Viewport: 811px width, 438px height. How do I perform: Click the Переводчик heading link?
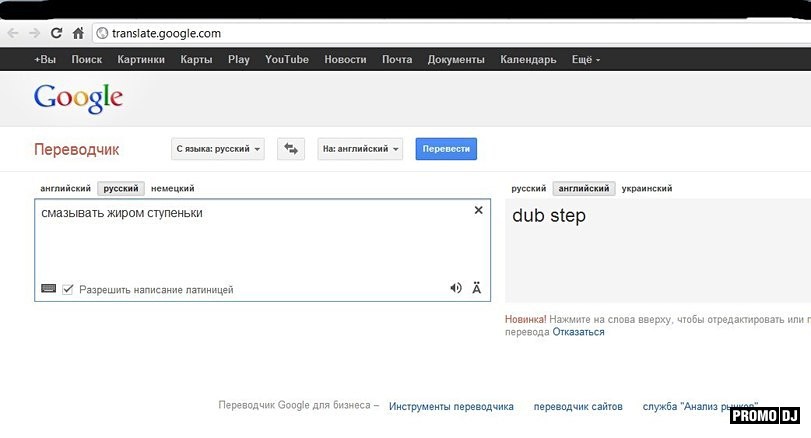[77, 149]
